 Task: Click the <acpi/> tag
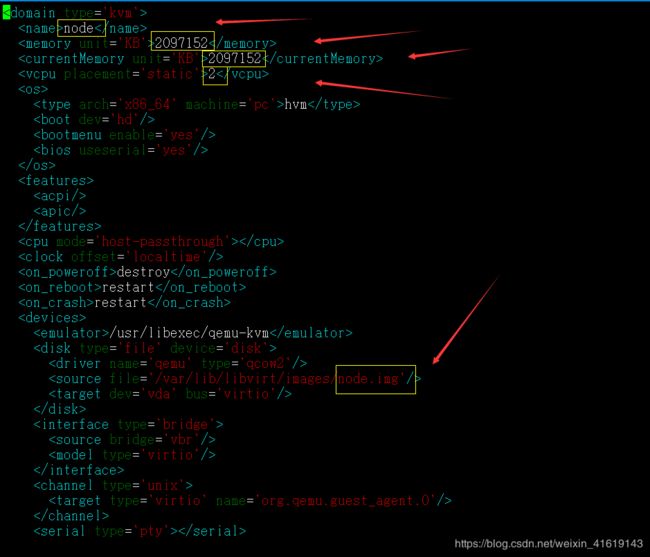(60, 195)
